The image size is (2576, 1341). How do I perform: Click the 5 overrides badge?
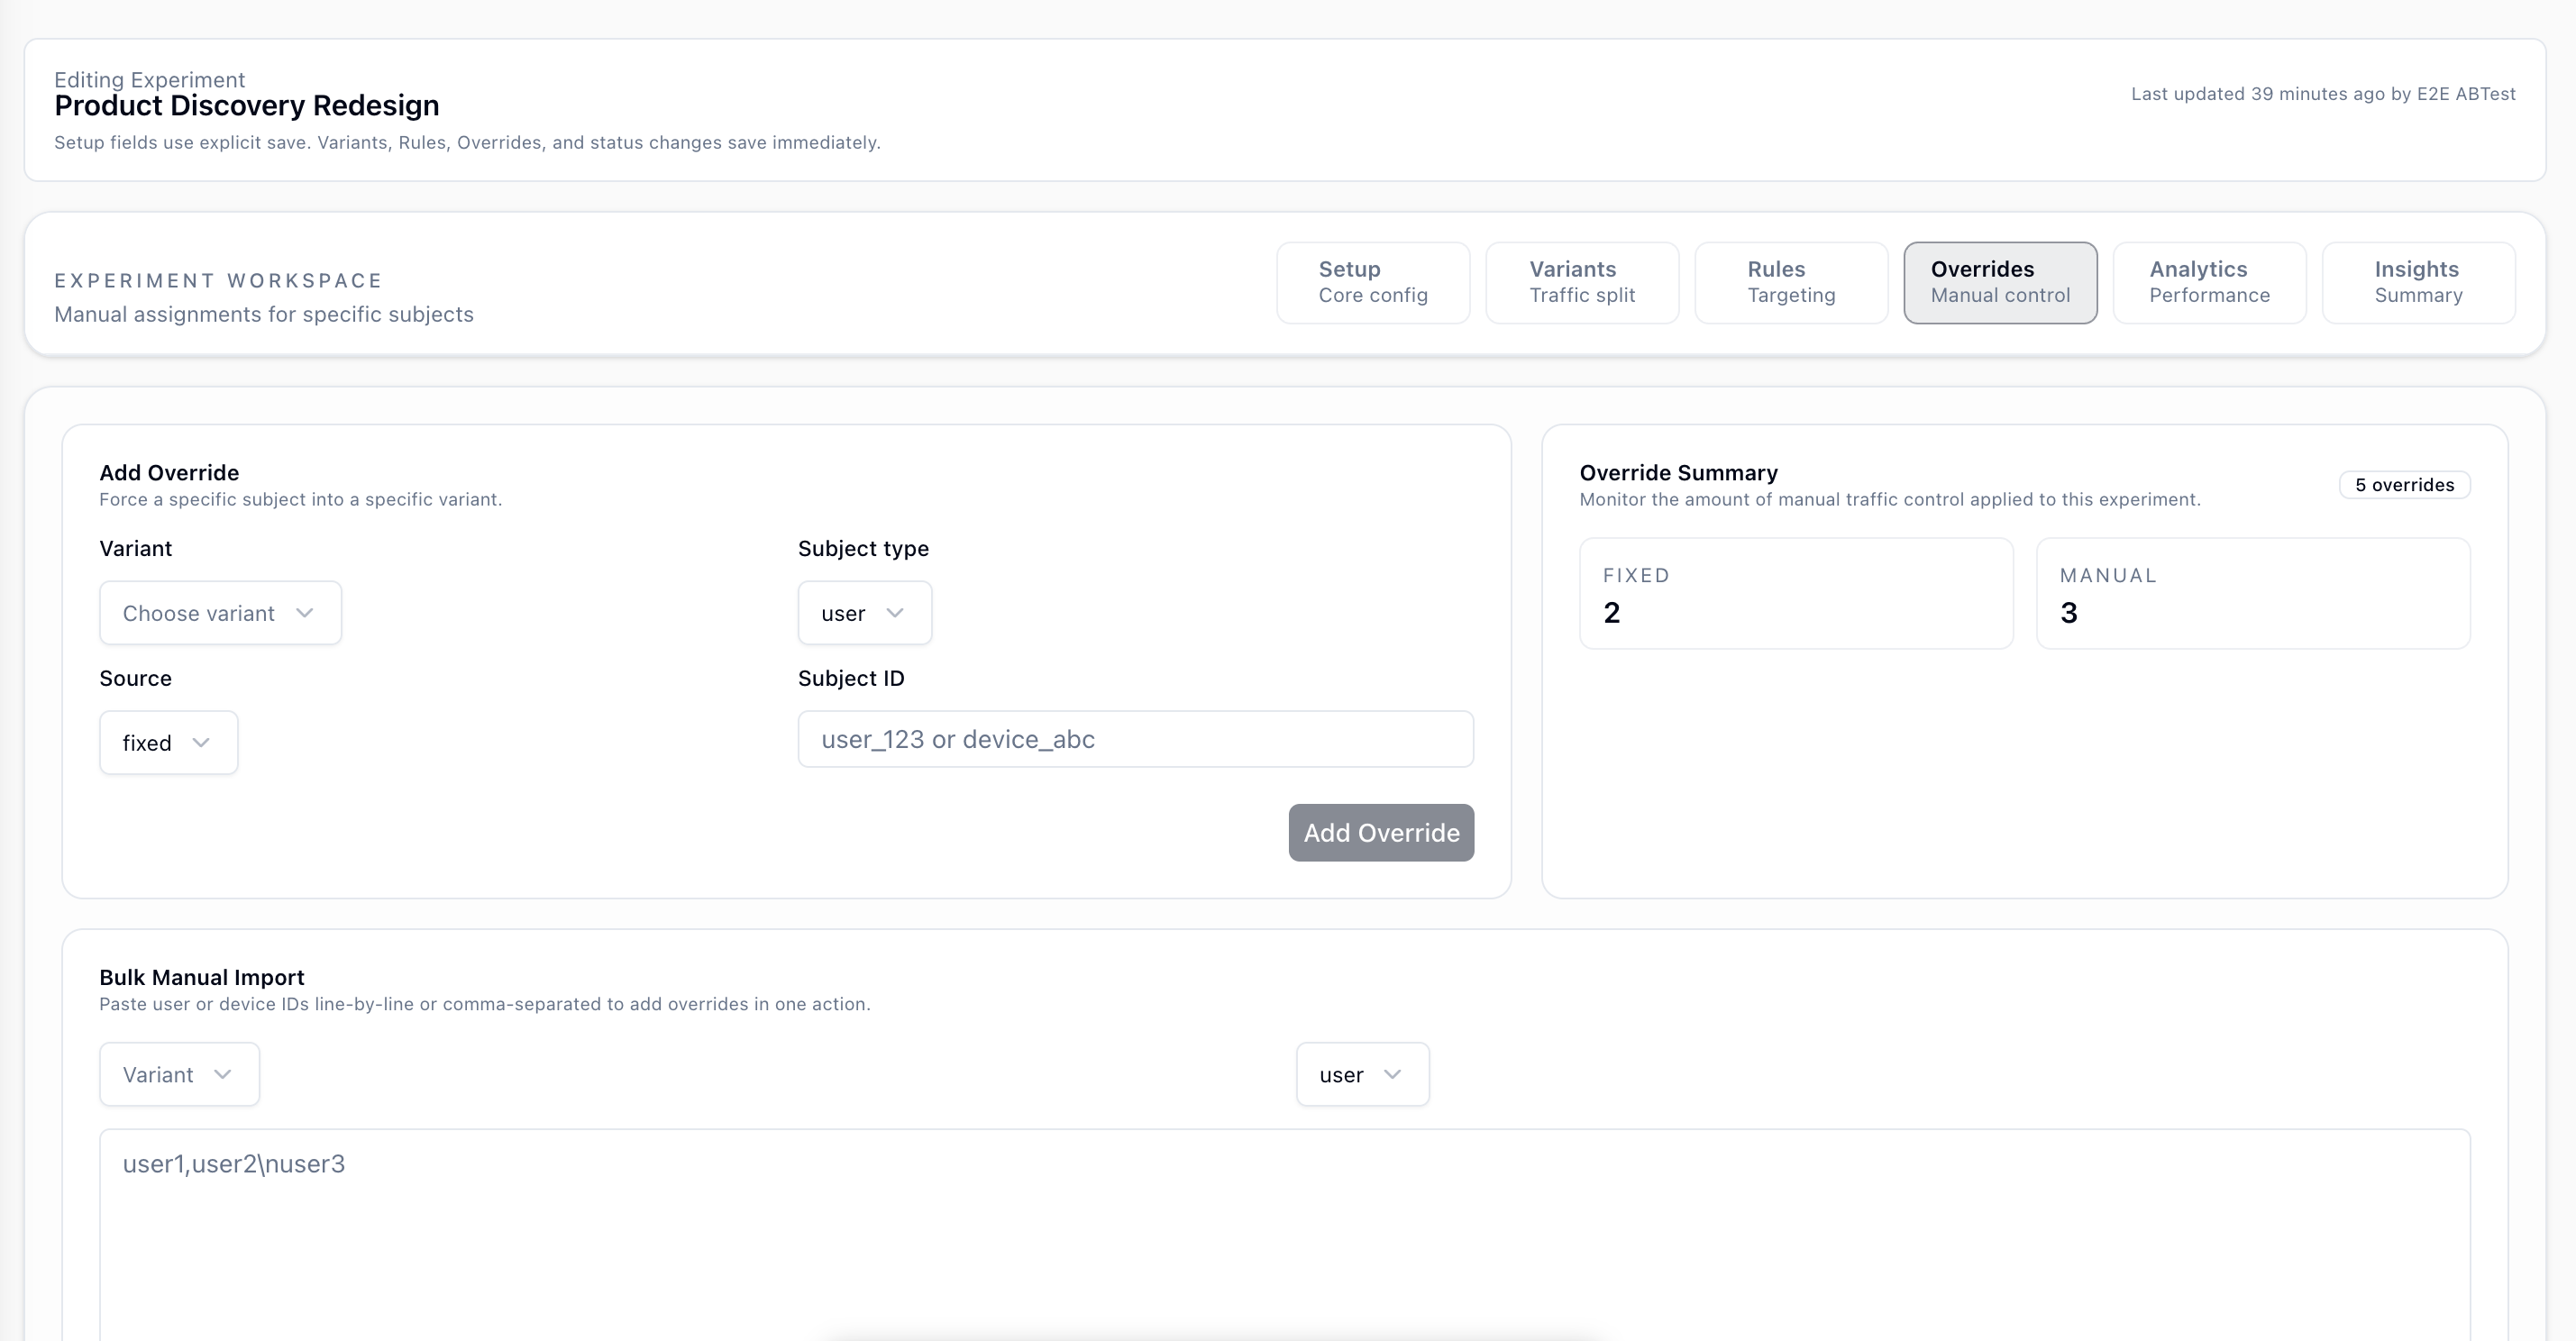[x=2403, y=484]
